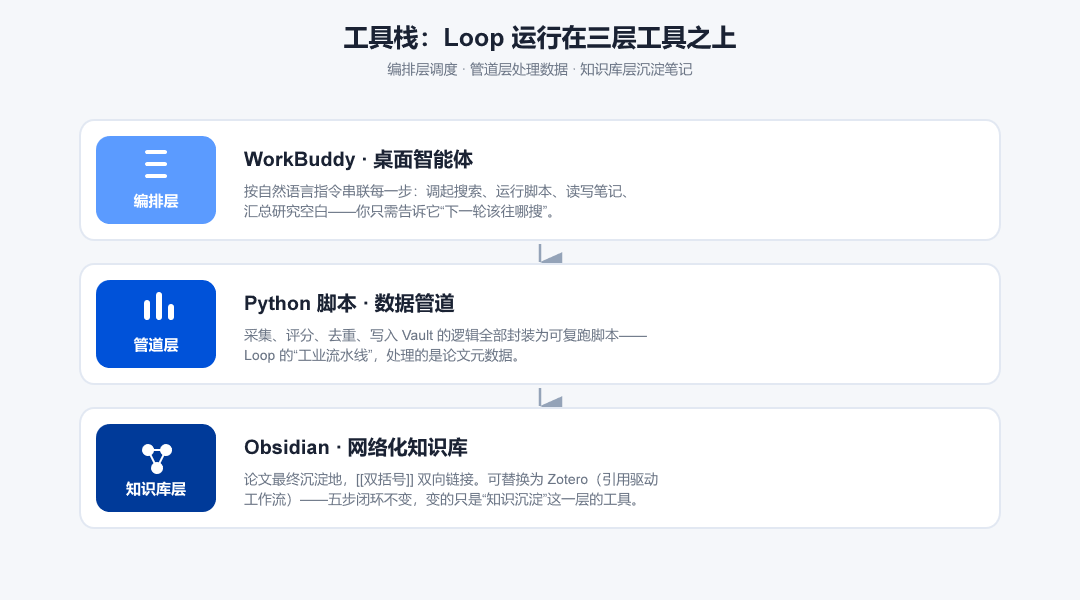The width and height of the screenshot is (1080, 600).
Task: Click the Python 脚本 · 数据管道 heading
Action: pyautogui.click(x=349, y=304)
